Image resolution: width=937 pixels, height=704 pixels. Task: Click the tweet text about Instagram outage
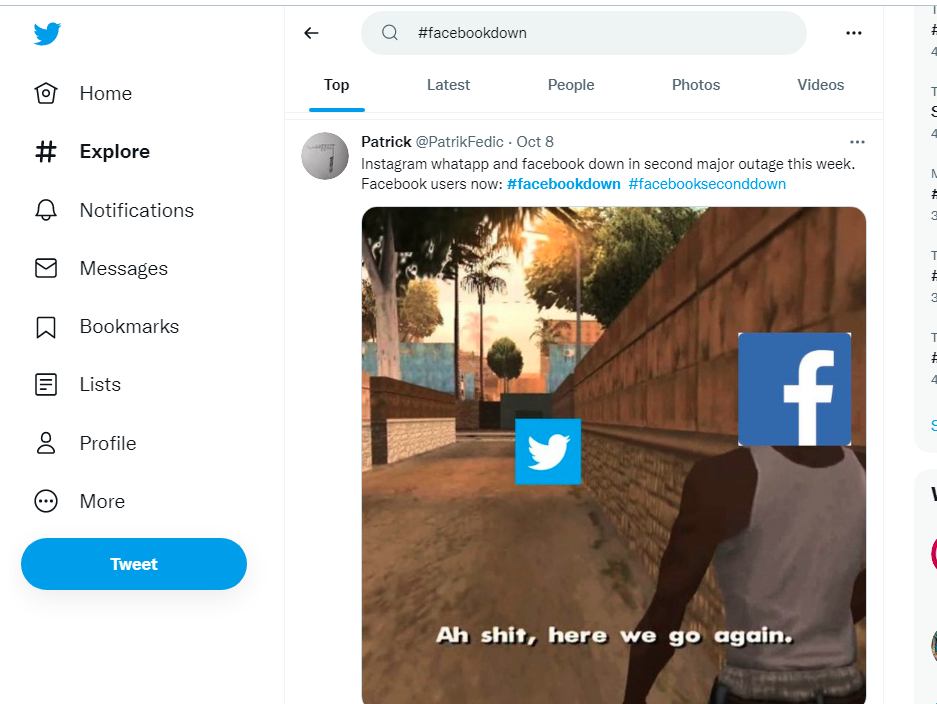click(608, 174)
